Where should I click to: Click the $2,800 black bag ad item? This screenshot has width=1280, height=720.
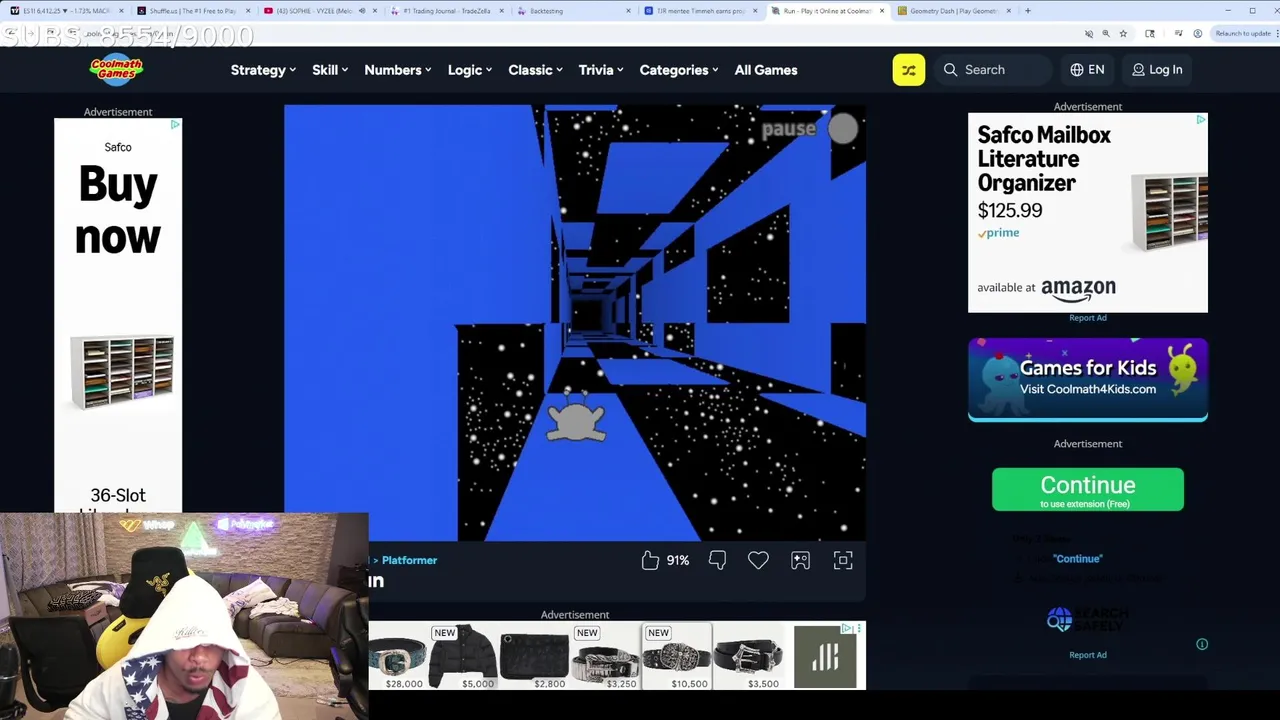click(535, 656)
